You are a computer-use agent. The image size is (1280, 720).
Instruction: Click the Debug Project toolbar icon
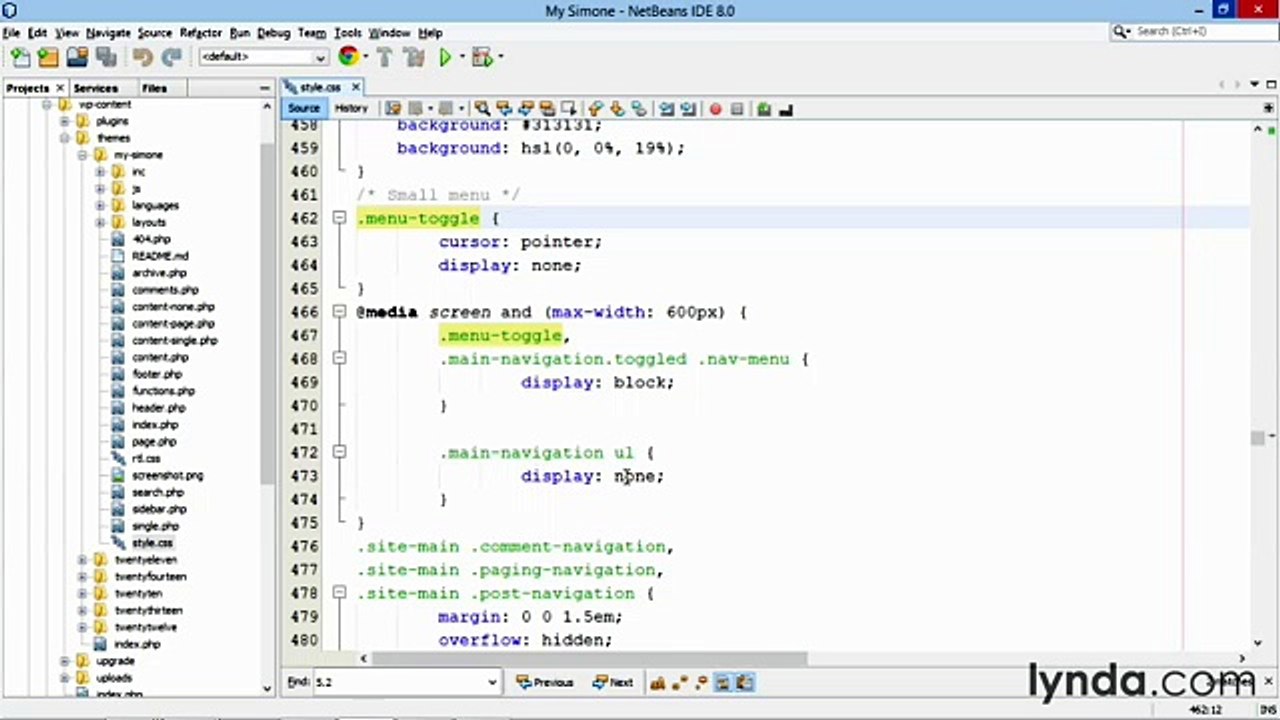click(483, 57)
